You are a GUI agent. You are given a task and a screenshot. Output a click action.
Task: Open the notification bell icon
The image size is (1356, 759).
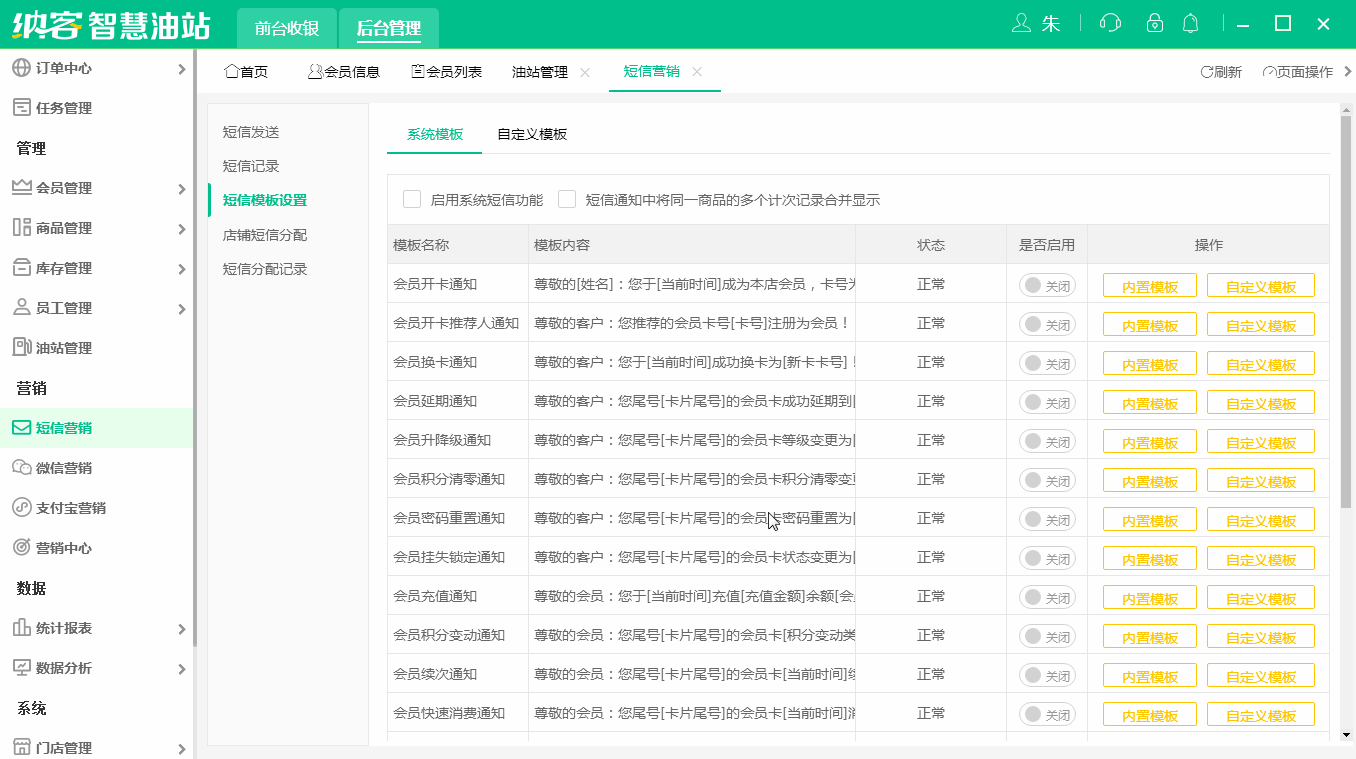click(x=1190, y=23)
